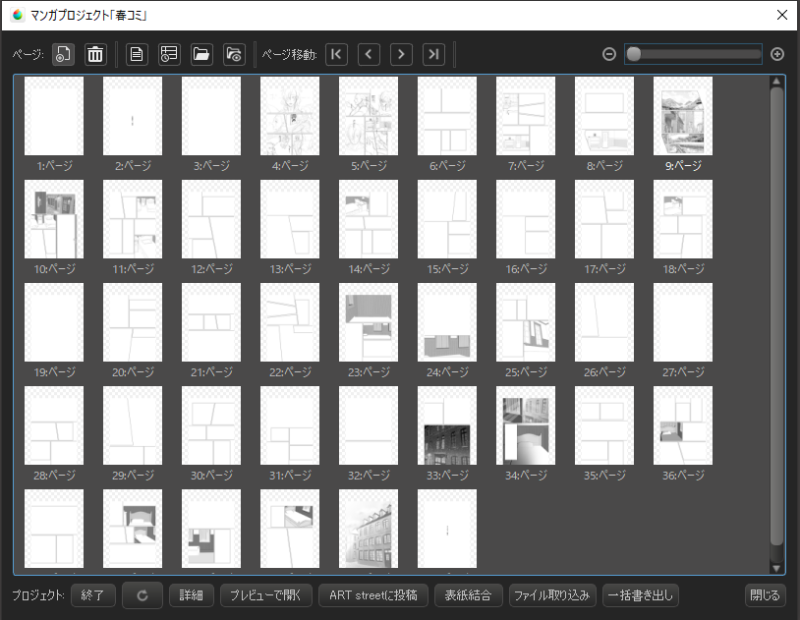Viewport: 800px width, 620px height.
Task: Select page 3 thumbnail
Action: coord(211,116)
